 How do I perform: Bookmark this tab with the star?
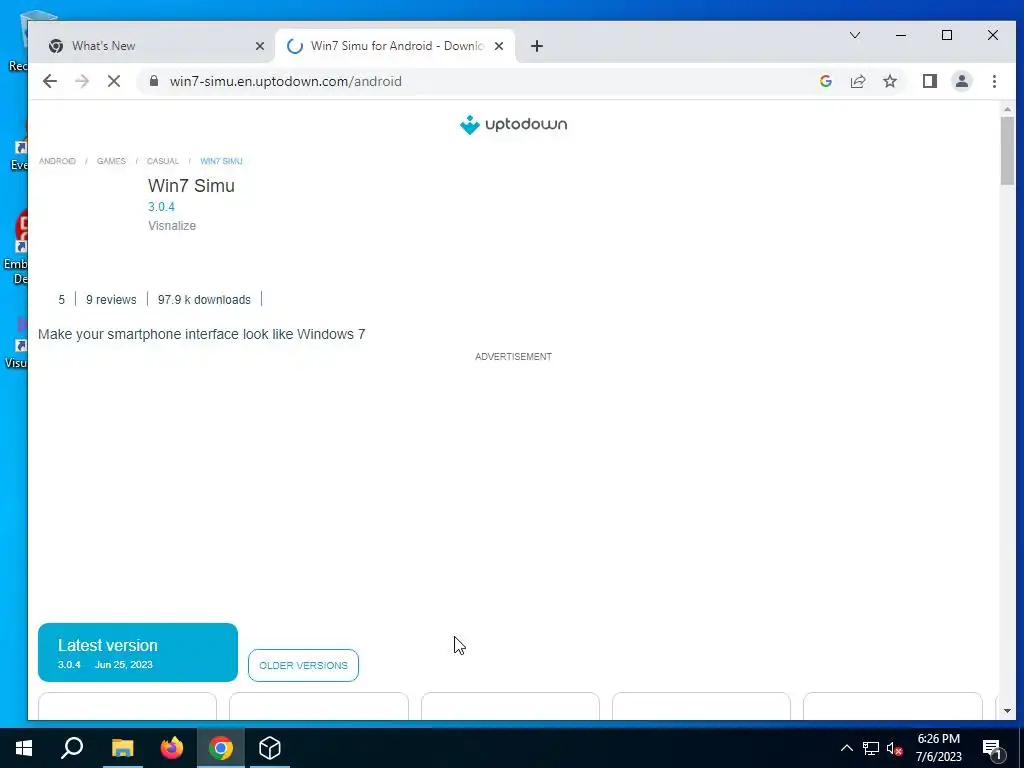[889, 81]
